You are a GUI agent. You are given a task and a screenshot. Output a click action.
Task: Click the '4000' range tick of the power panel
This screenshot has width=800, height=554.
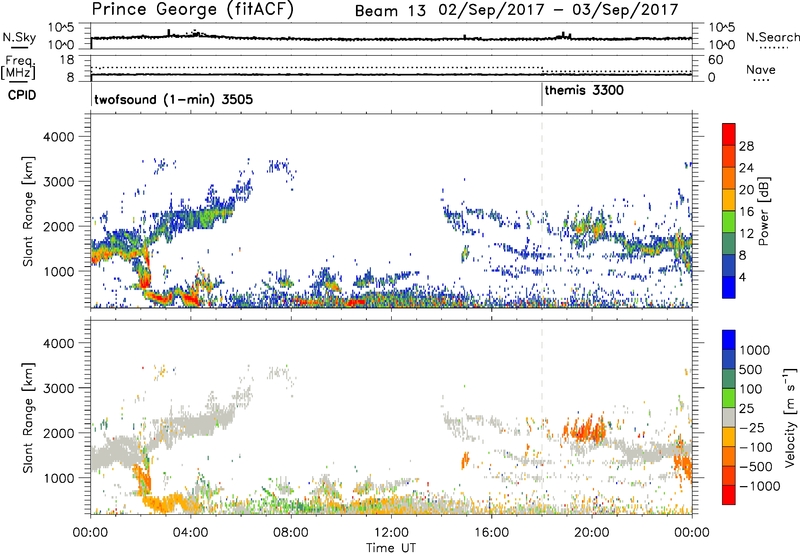(x=59, y=137)
